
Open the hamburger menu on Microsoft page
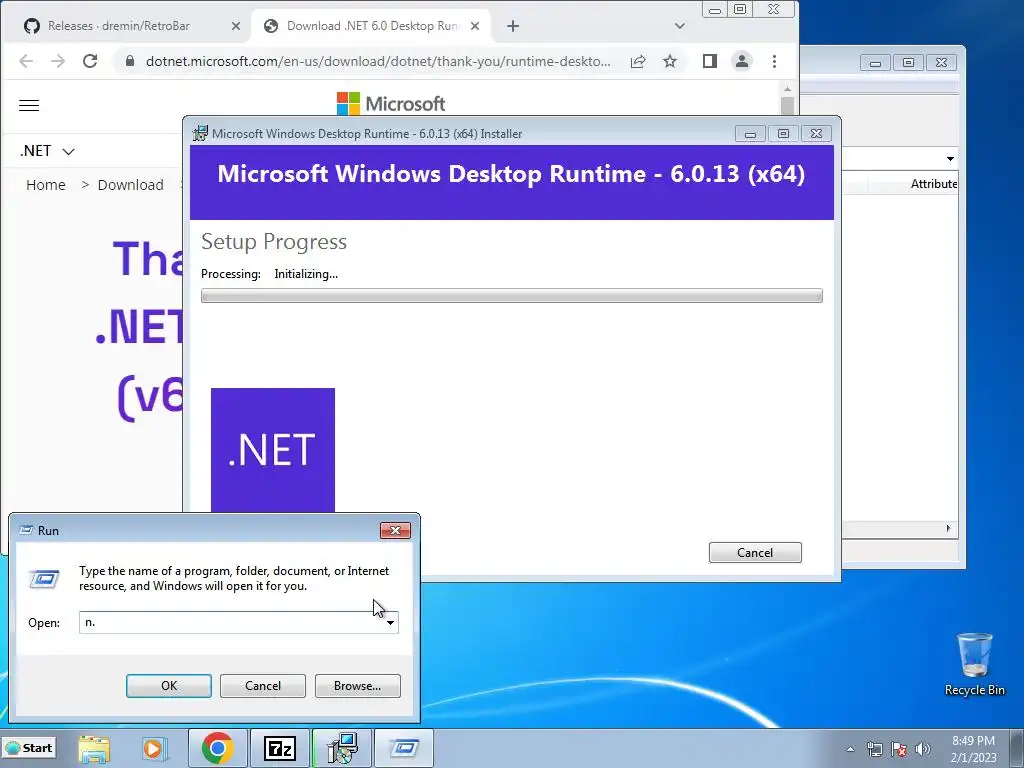click(x=29, y=105)
